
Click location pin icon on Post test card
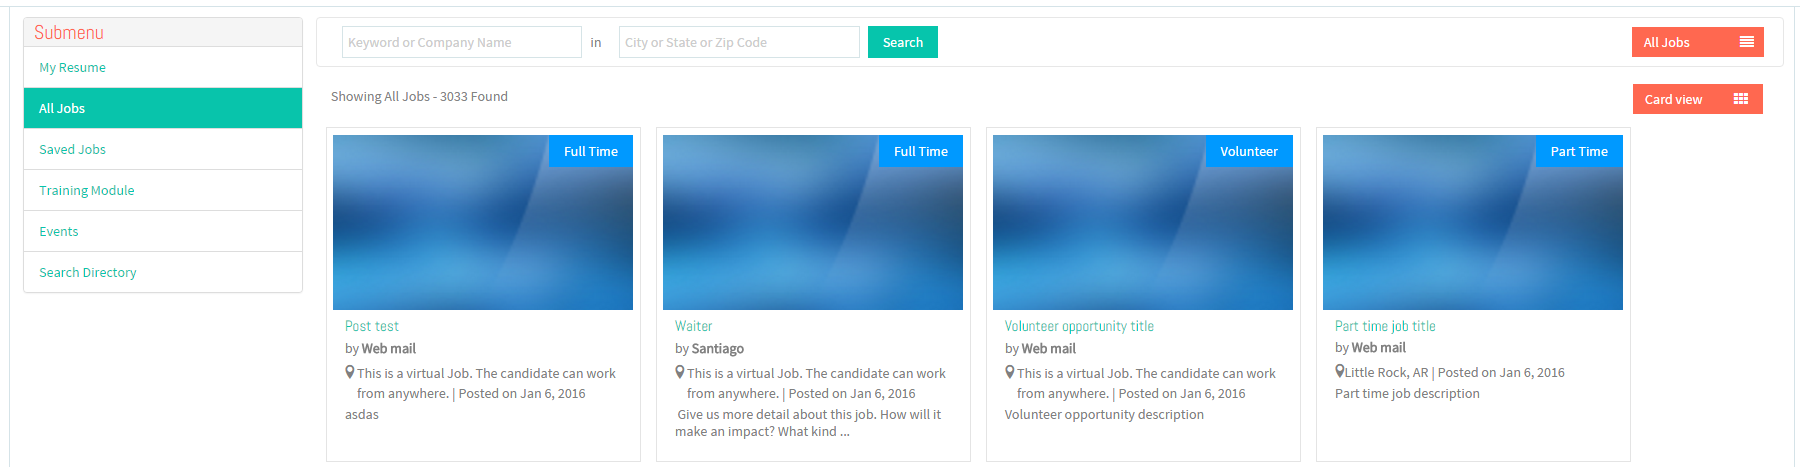click(350, 372)
